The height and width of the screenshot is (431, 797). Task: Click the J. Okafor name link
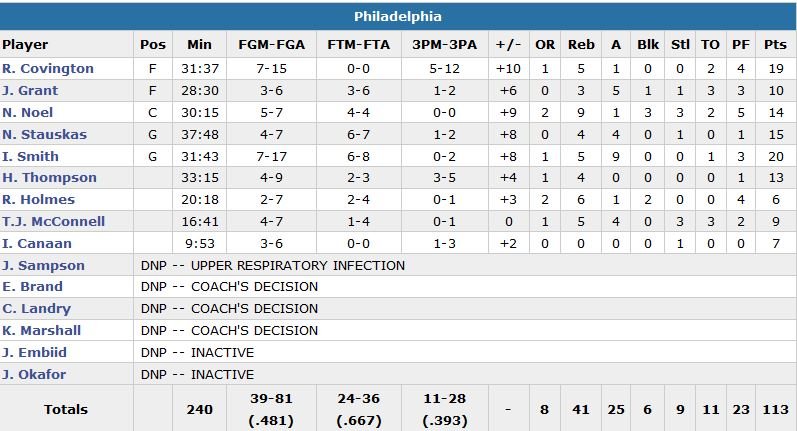tap(36, 375)
